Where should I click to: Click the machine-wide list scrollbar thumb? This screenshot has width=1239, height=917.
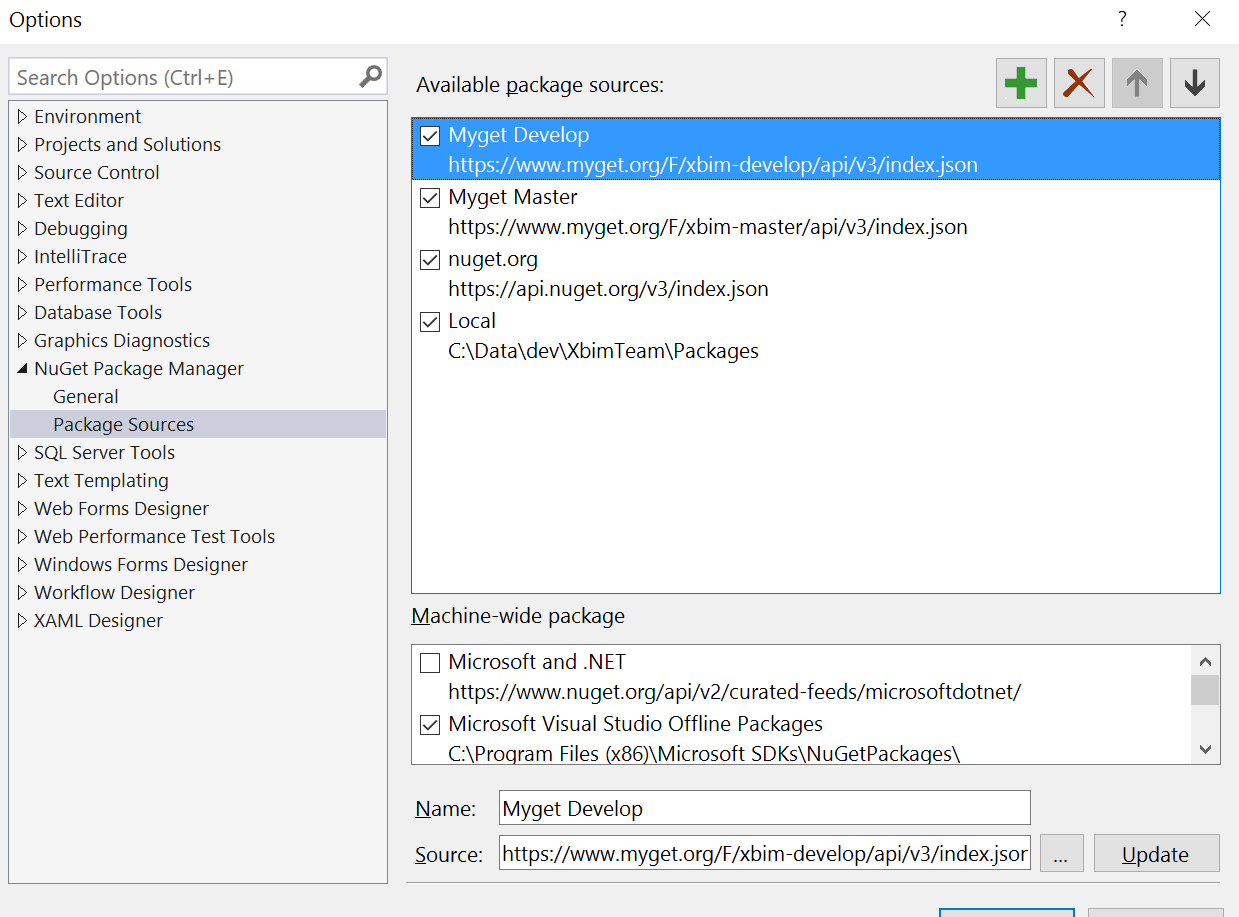1205,690
